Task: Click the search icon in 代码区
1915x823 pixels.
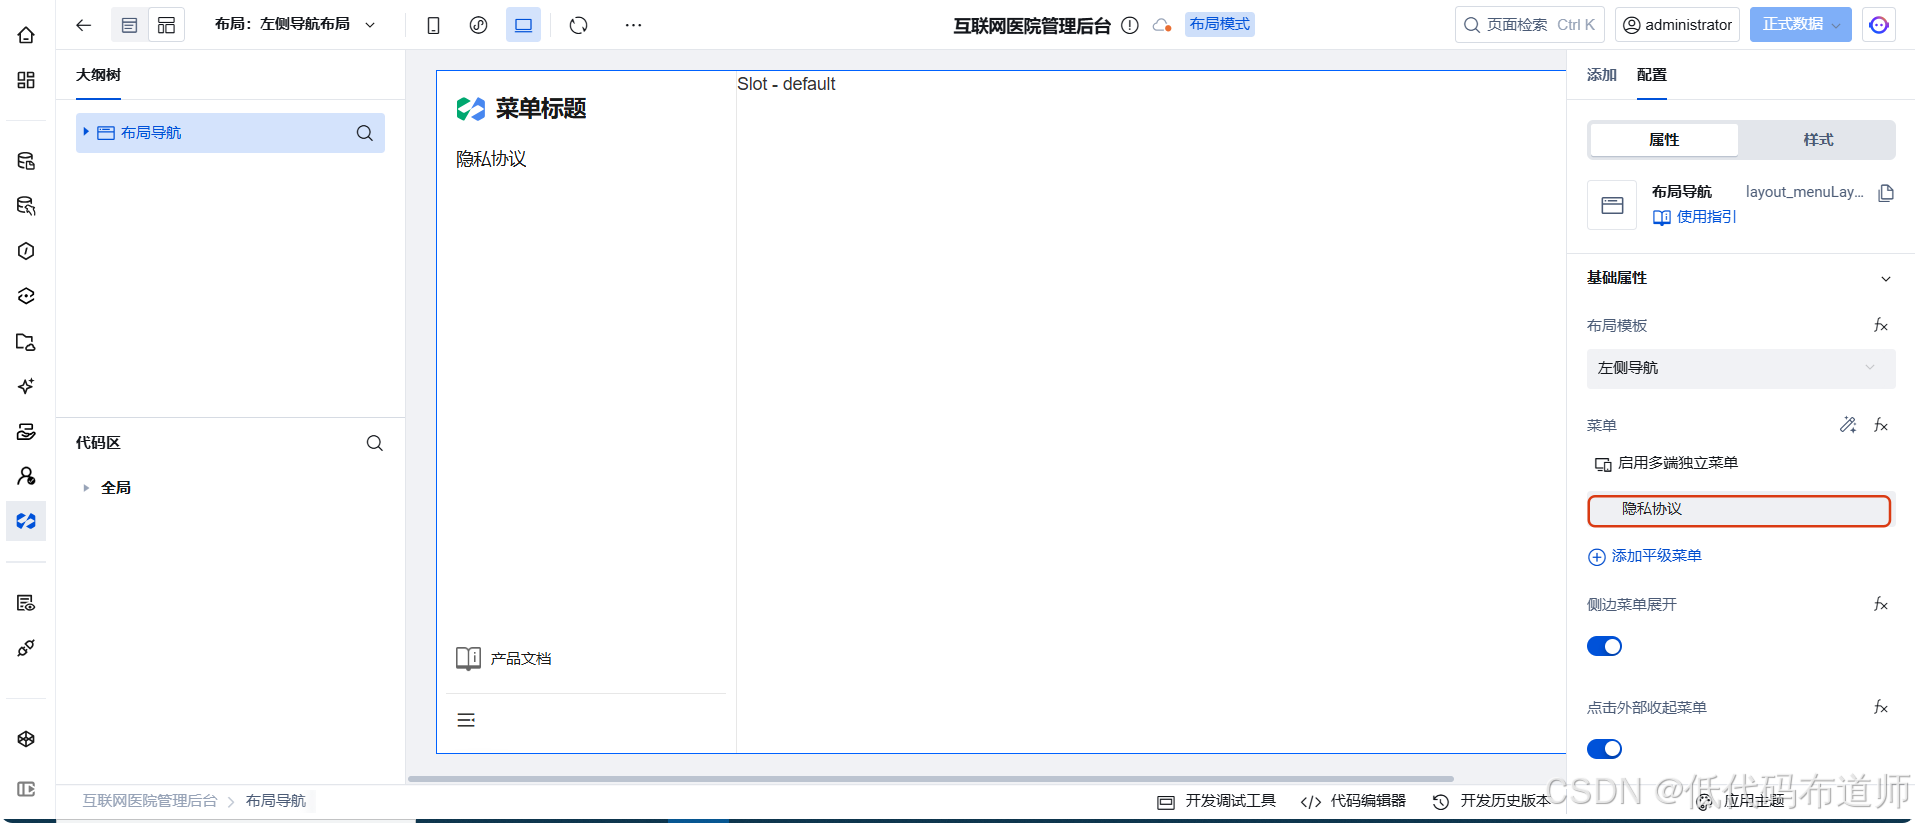Action: pos(374,443)
